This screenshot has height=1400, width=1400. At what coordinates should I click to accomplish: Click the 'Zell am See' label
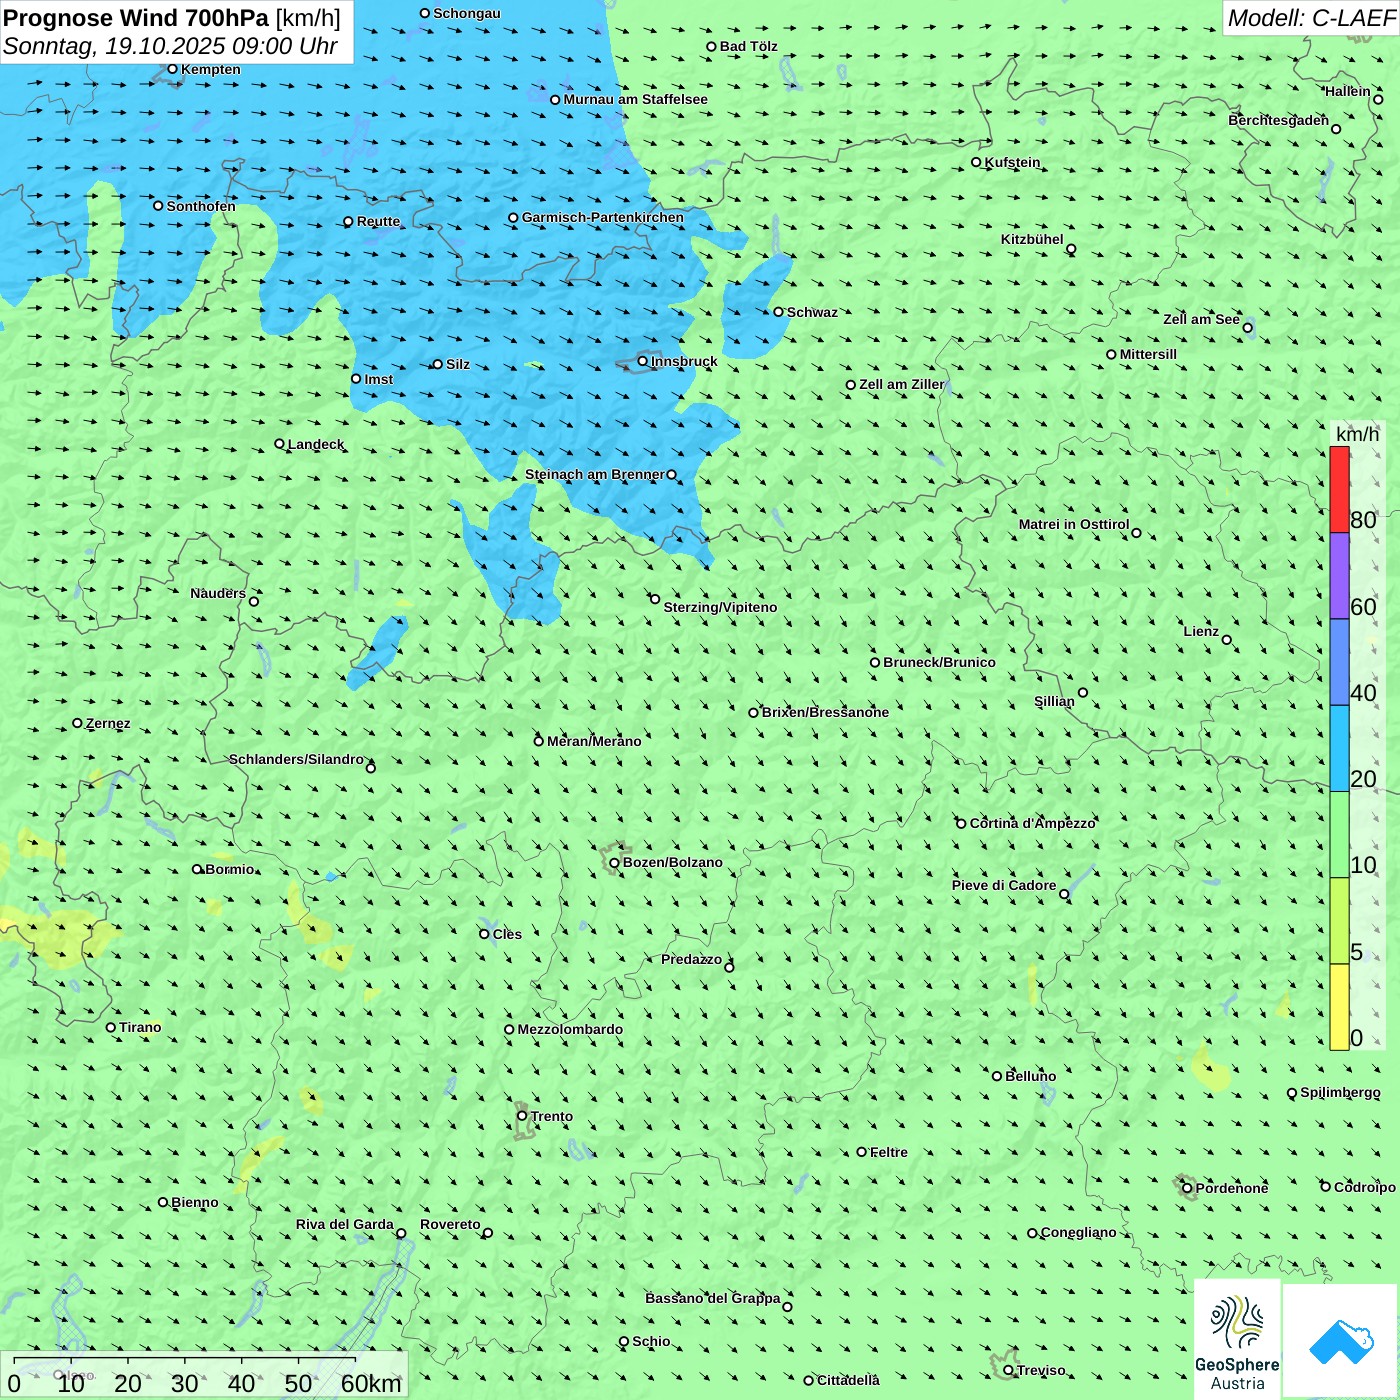[x=1201, y=319]
